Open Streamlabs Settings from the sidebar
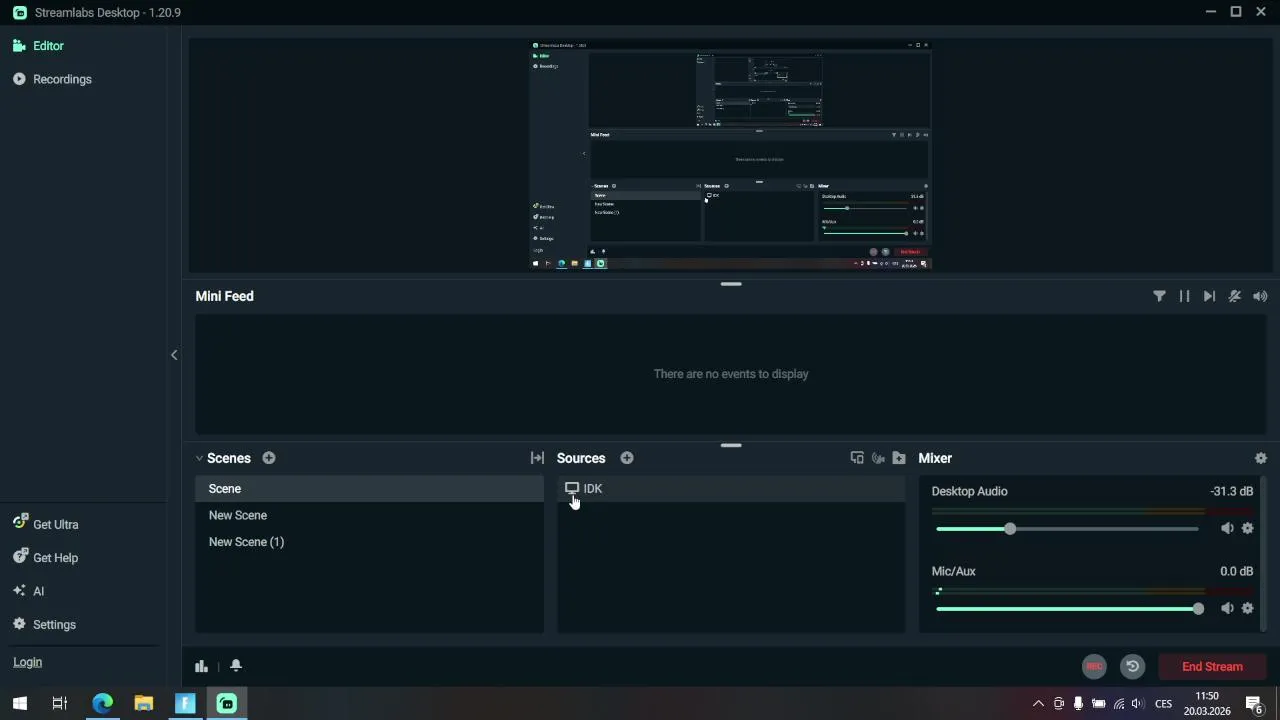The image size is (1280, 720). coord(44,624)
